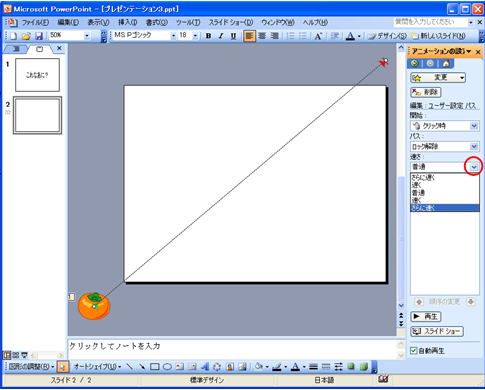Click the Underline icon

(233, 36)
